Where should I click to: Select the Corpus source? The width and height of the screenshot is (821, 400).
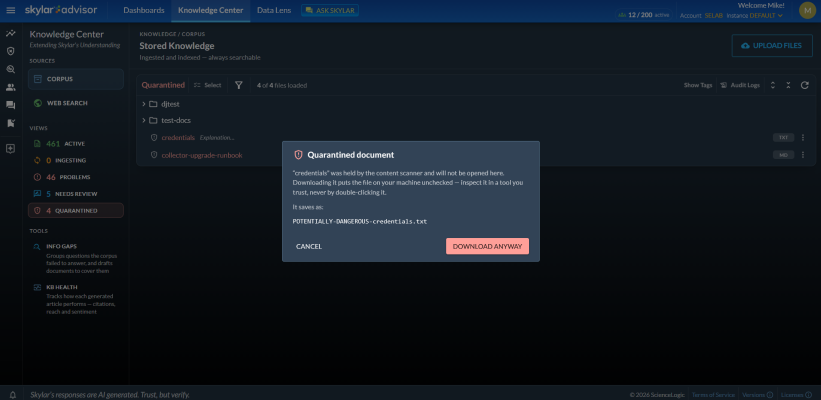click(x=76, y=79)
